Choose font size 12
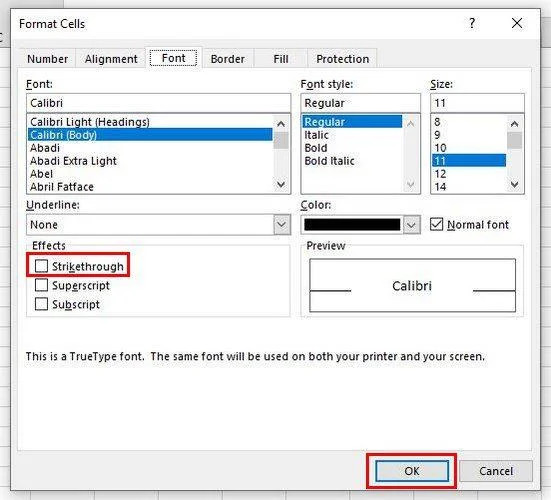 [469, 174]
